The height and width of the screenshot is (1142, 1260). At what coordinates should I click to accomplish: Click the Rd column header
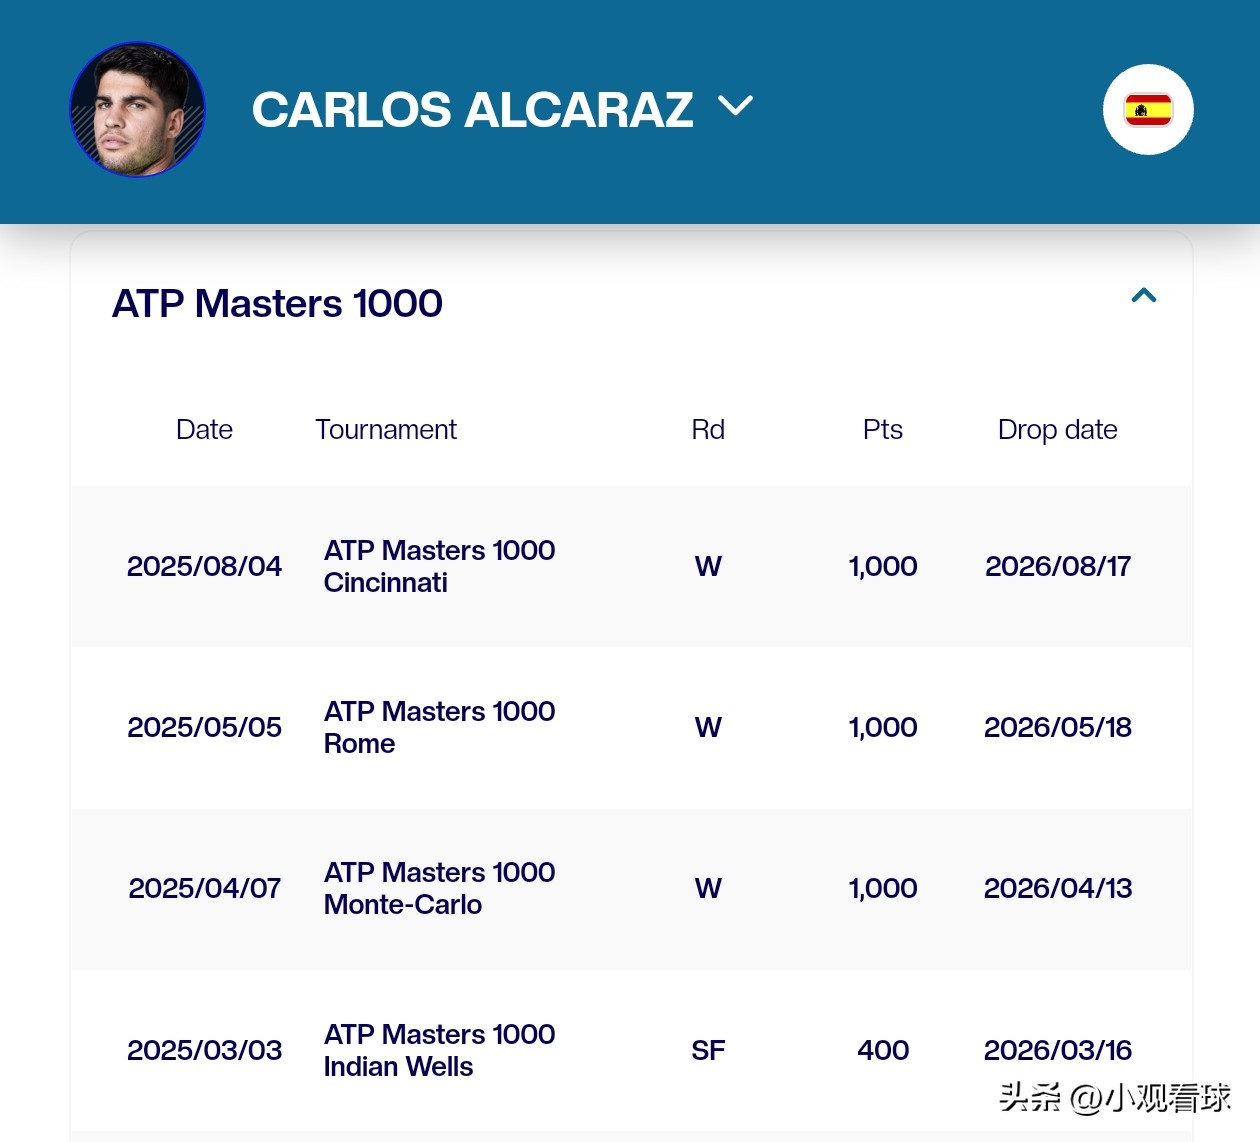(708, 430)
